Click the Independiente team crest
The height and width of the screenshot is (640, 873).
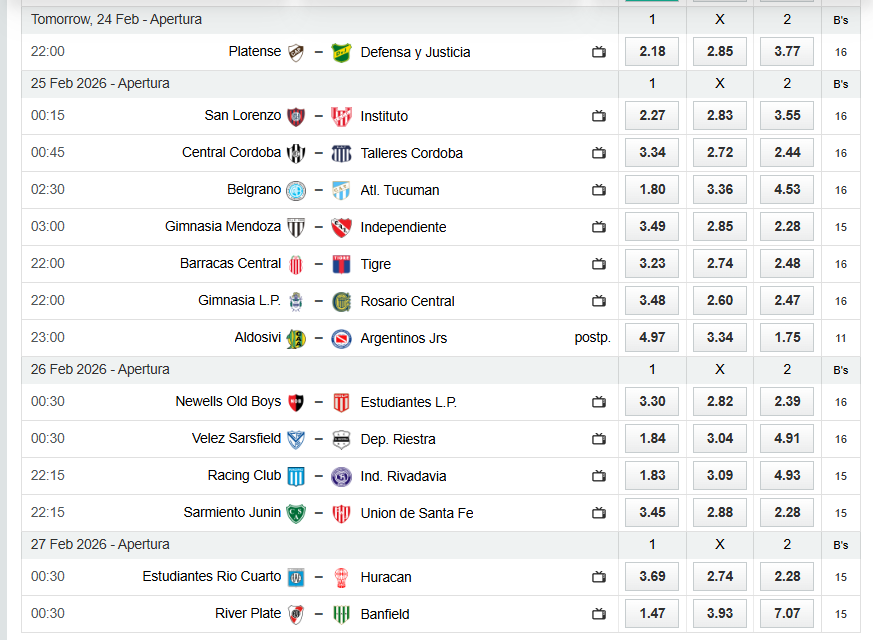(x=341, y=227)
